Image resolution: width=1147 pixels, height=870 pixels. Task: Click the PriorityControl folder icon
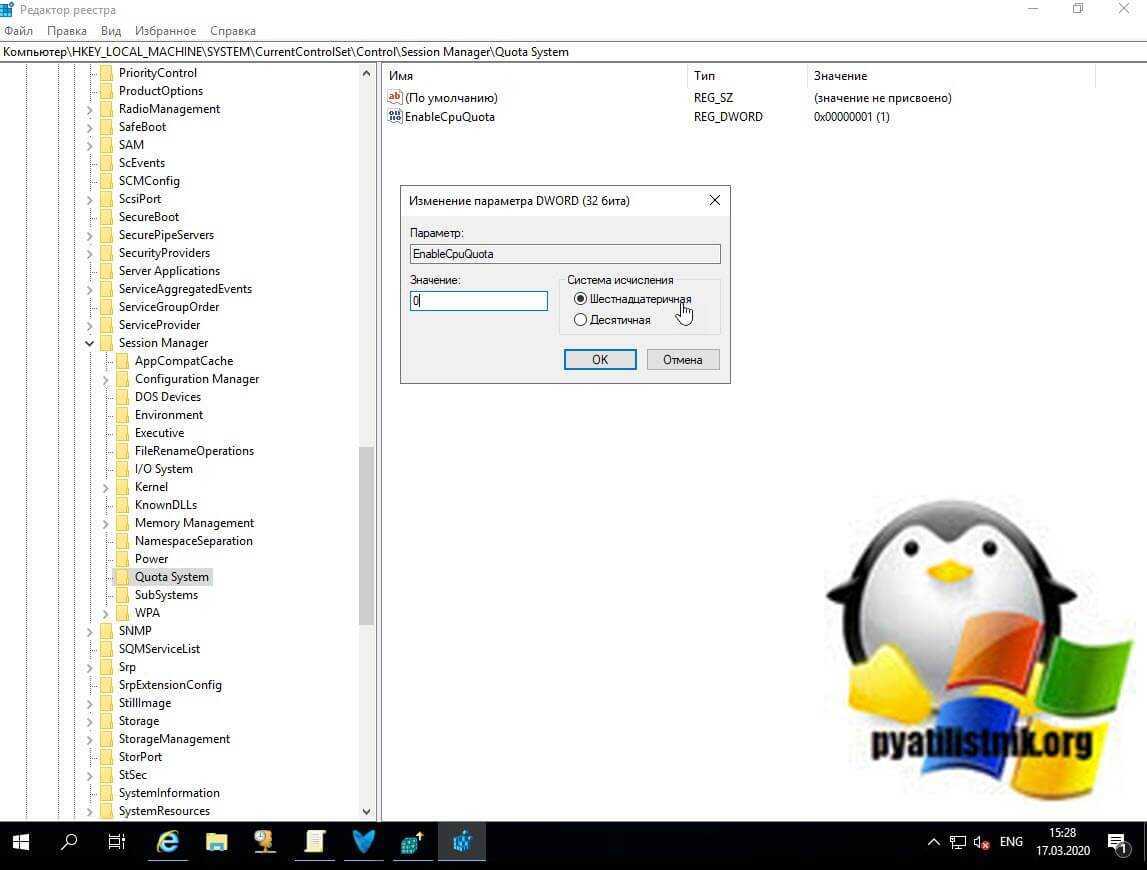(106, 72)
